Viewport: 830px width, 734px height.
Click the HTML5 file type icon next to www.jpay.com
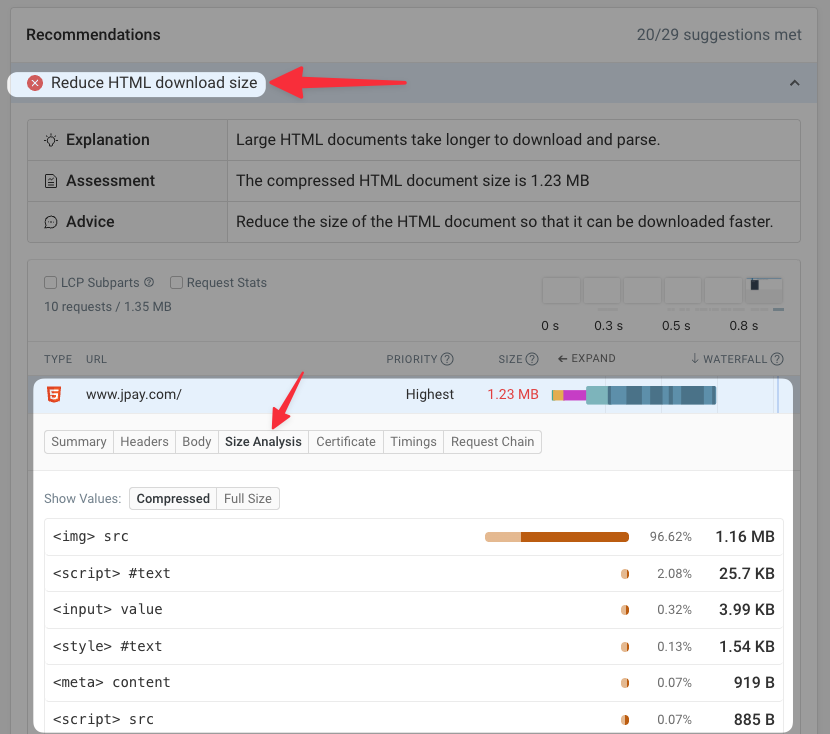click(x=56, y=394)
